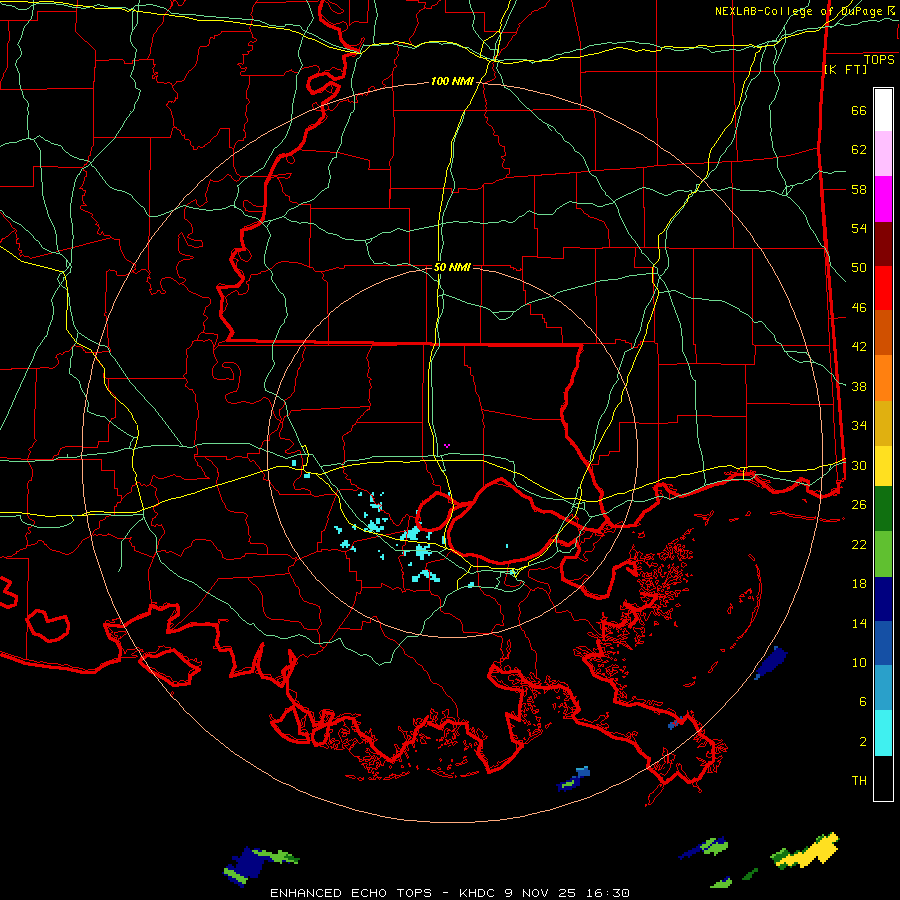Click the bright red legend swatch
The width and height of the screenshot is (900, 900).
pyautogui.click(x=883, y=289)
